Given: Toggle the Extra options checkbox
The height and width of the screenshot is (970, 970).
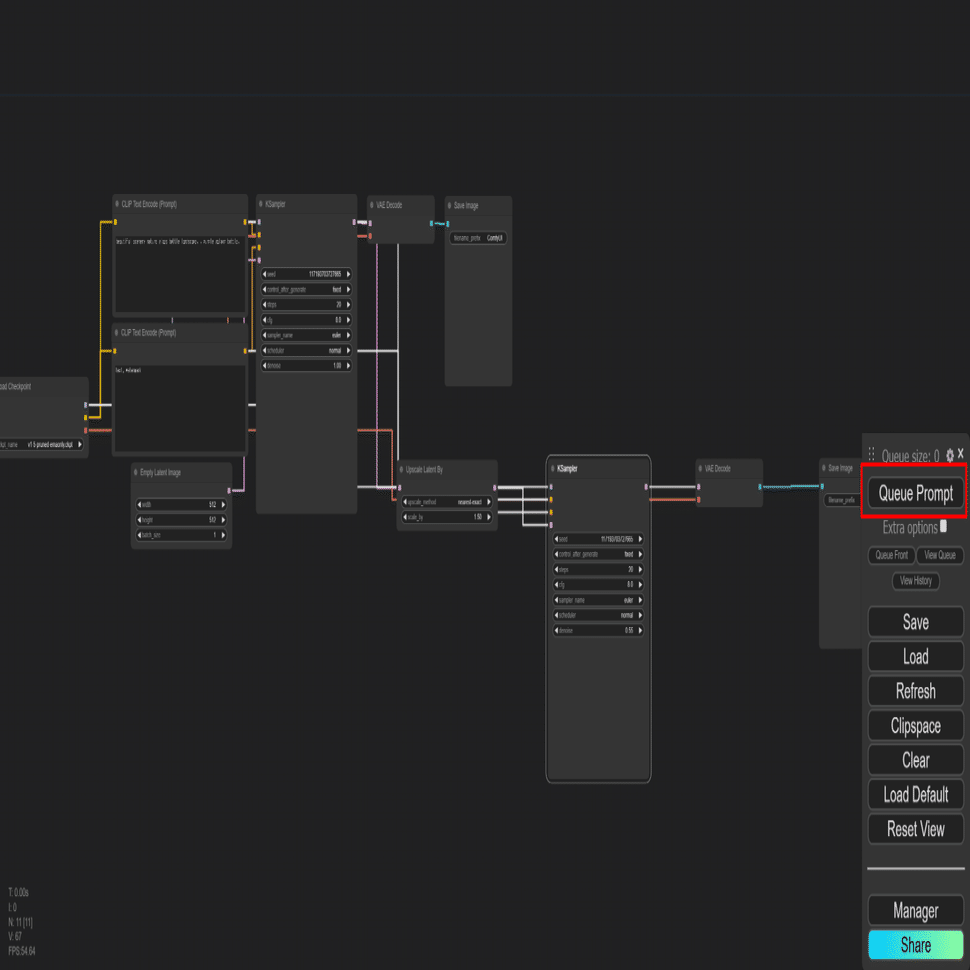Looking at the screenshot, I should click(x=943, y=526).
